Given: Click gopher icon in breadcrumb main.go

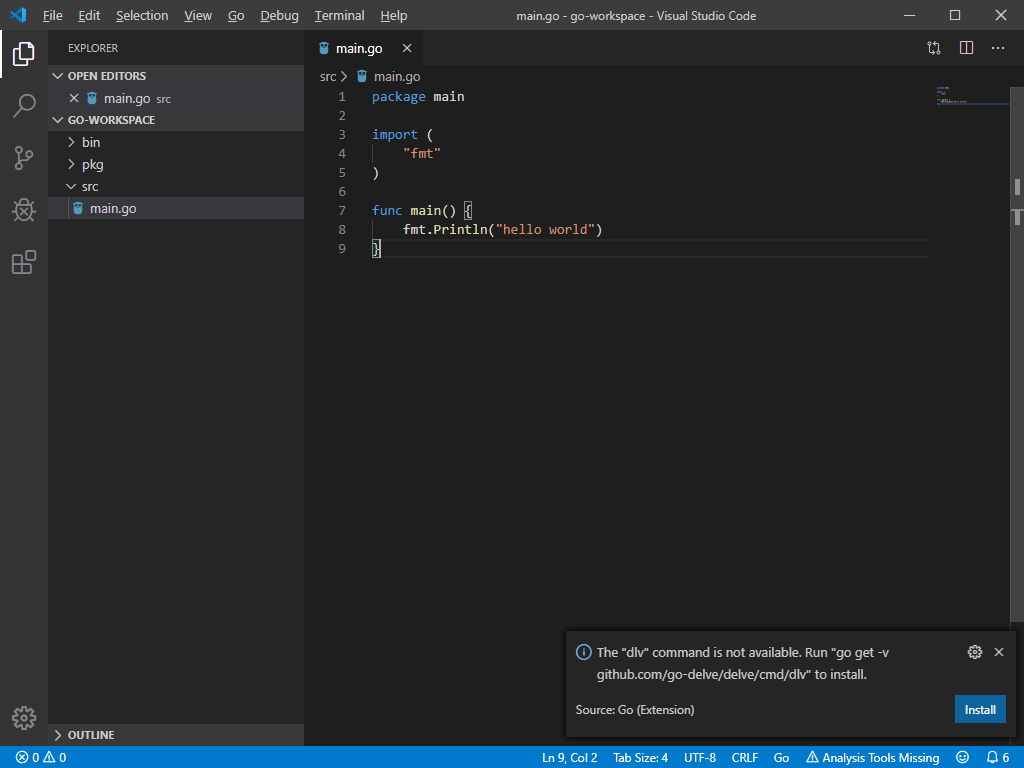Looking at the screenshot, I should point(362,76).
